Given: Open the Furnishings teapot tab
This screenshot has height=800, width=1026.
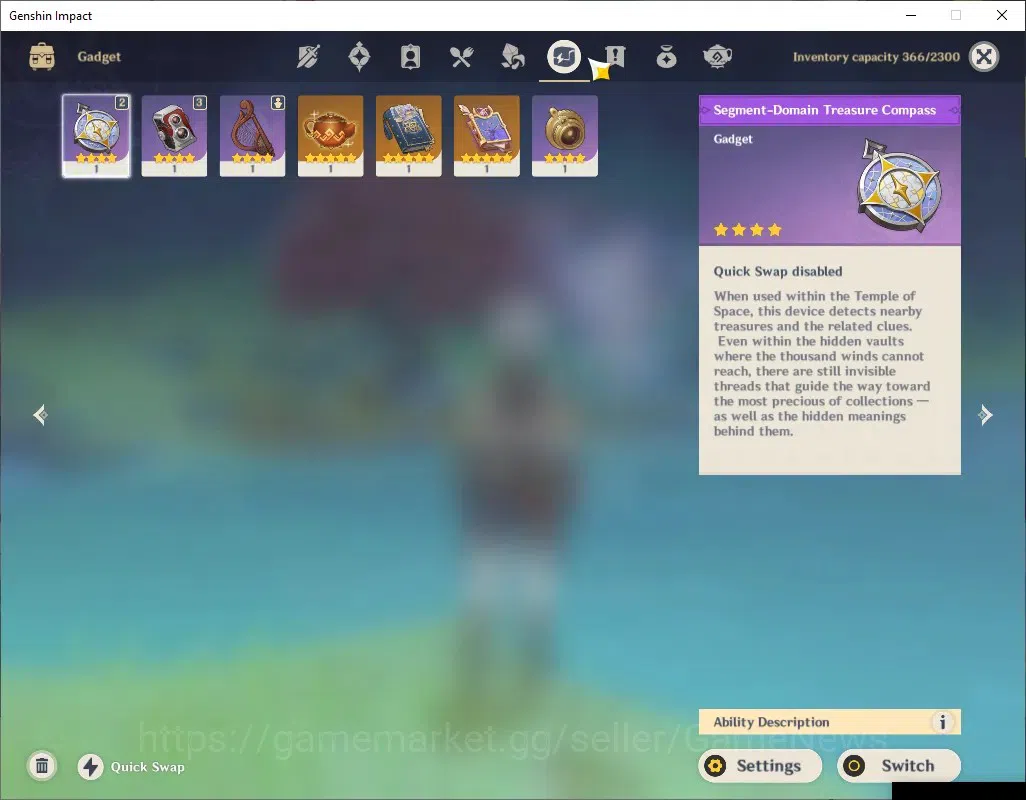Looking at the screenshot, I should (717, 57).
